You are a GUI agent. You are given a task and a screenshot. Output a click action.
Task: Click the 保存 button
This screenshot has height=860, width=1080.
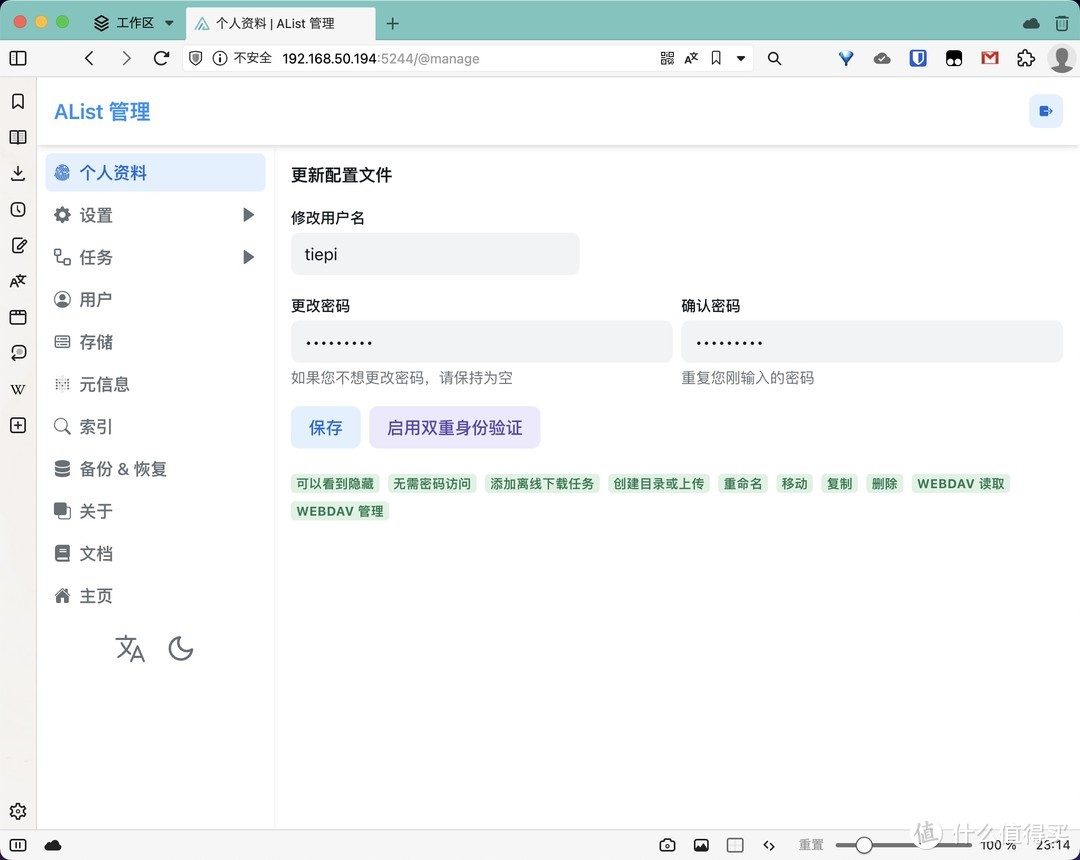(325, 427)
